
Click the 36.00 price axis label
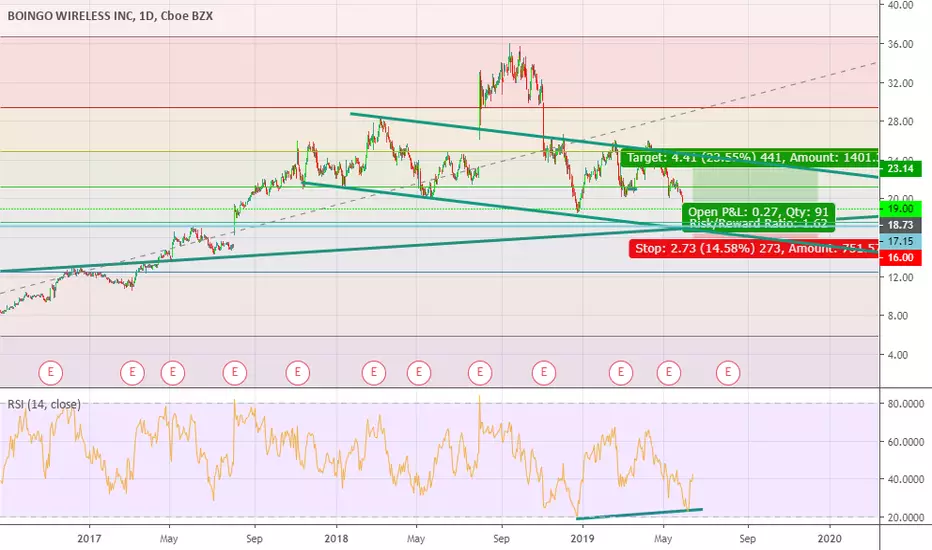point(900,44)
